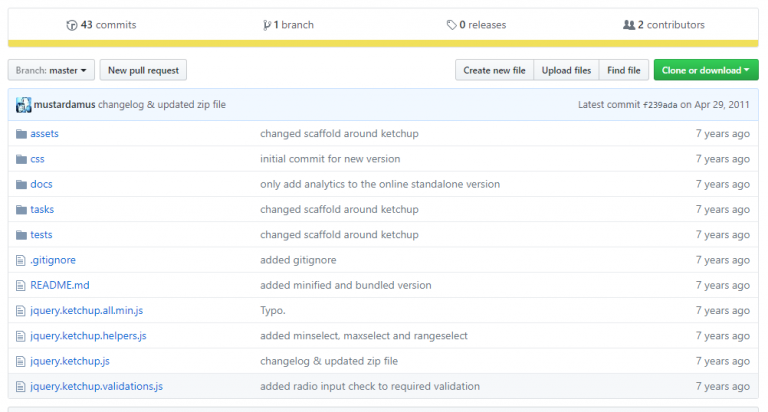The width and height of the screenshot is (768, 412).
Task: Click the .gitignore file icon
Action: 21,260
